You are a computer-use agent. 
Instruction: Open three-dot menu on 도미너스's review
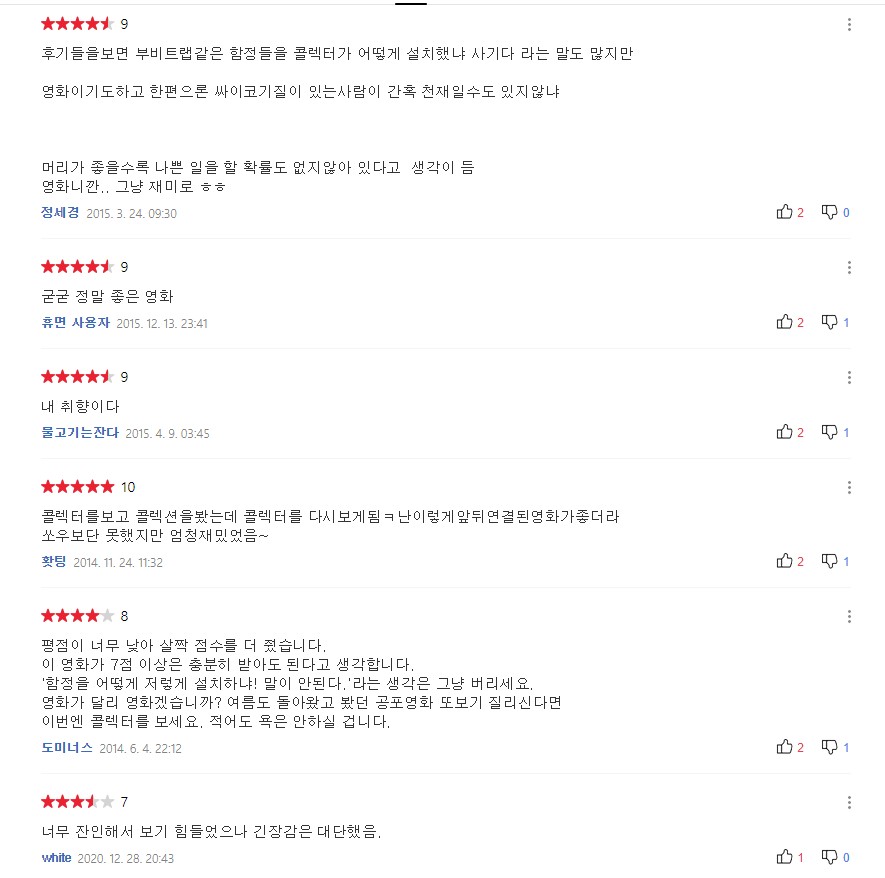(x=849, y=617)
